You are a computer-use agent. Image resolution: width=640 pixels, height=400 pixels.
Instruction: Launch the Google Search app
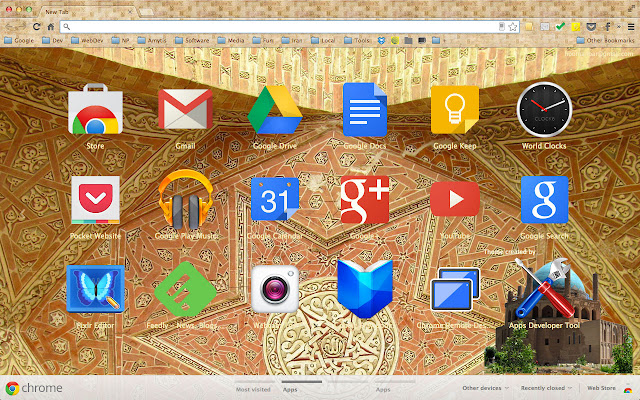click(544, 200)
